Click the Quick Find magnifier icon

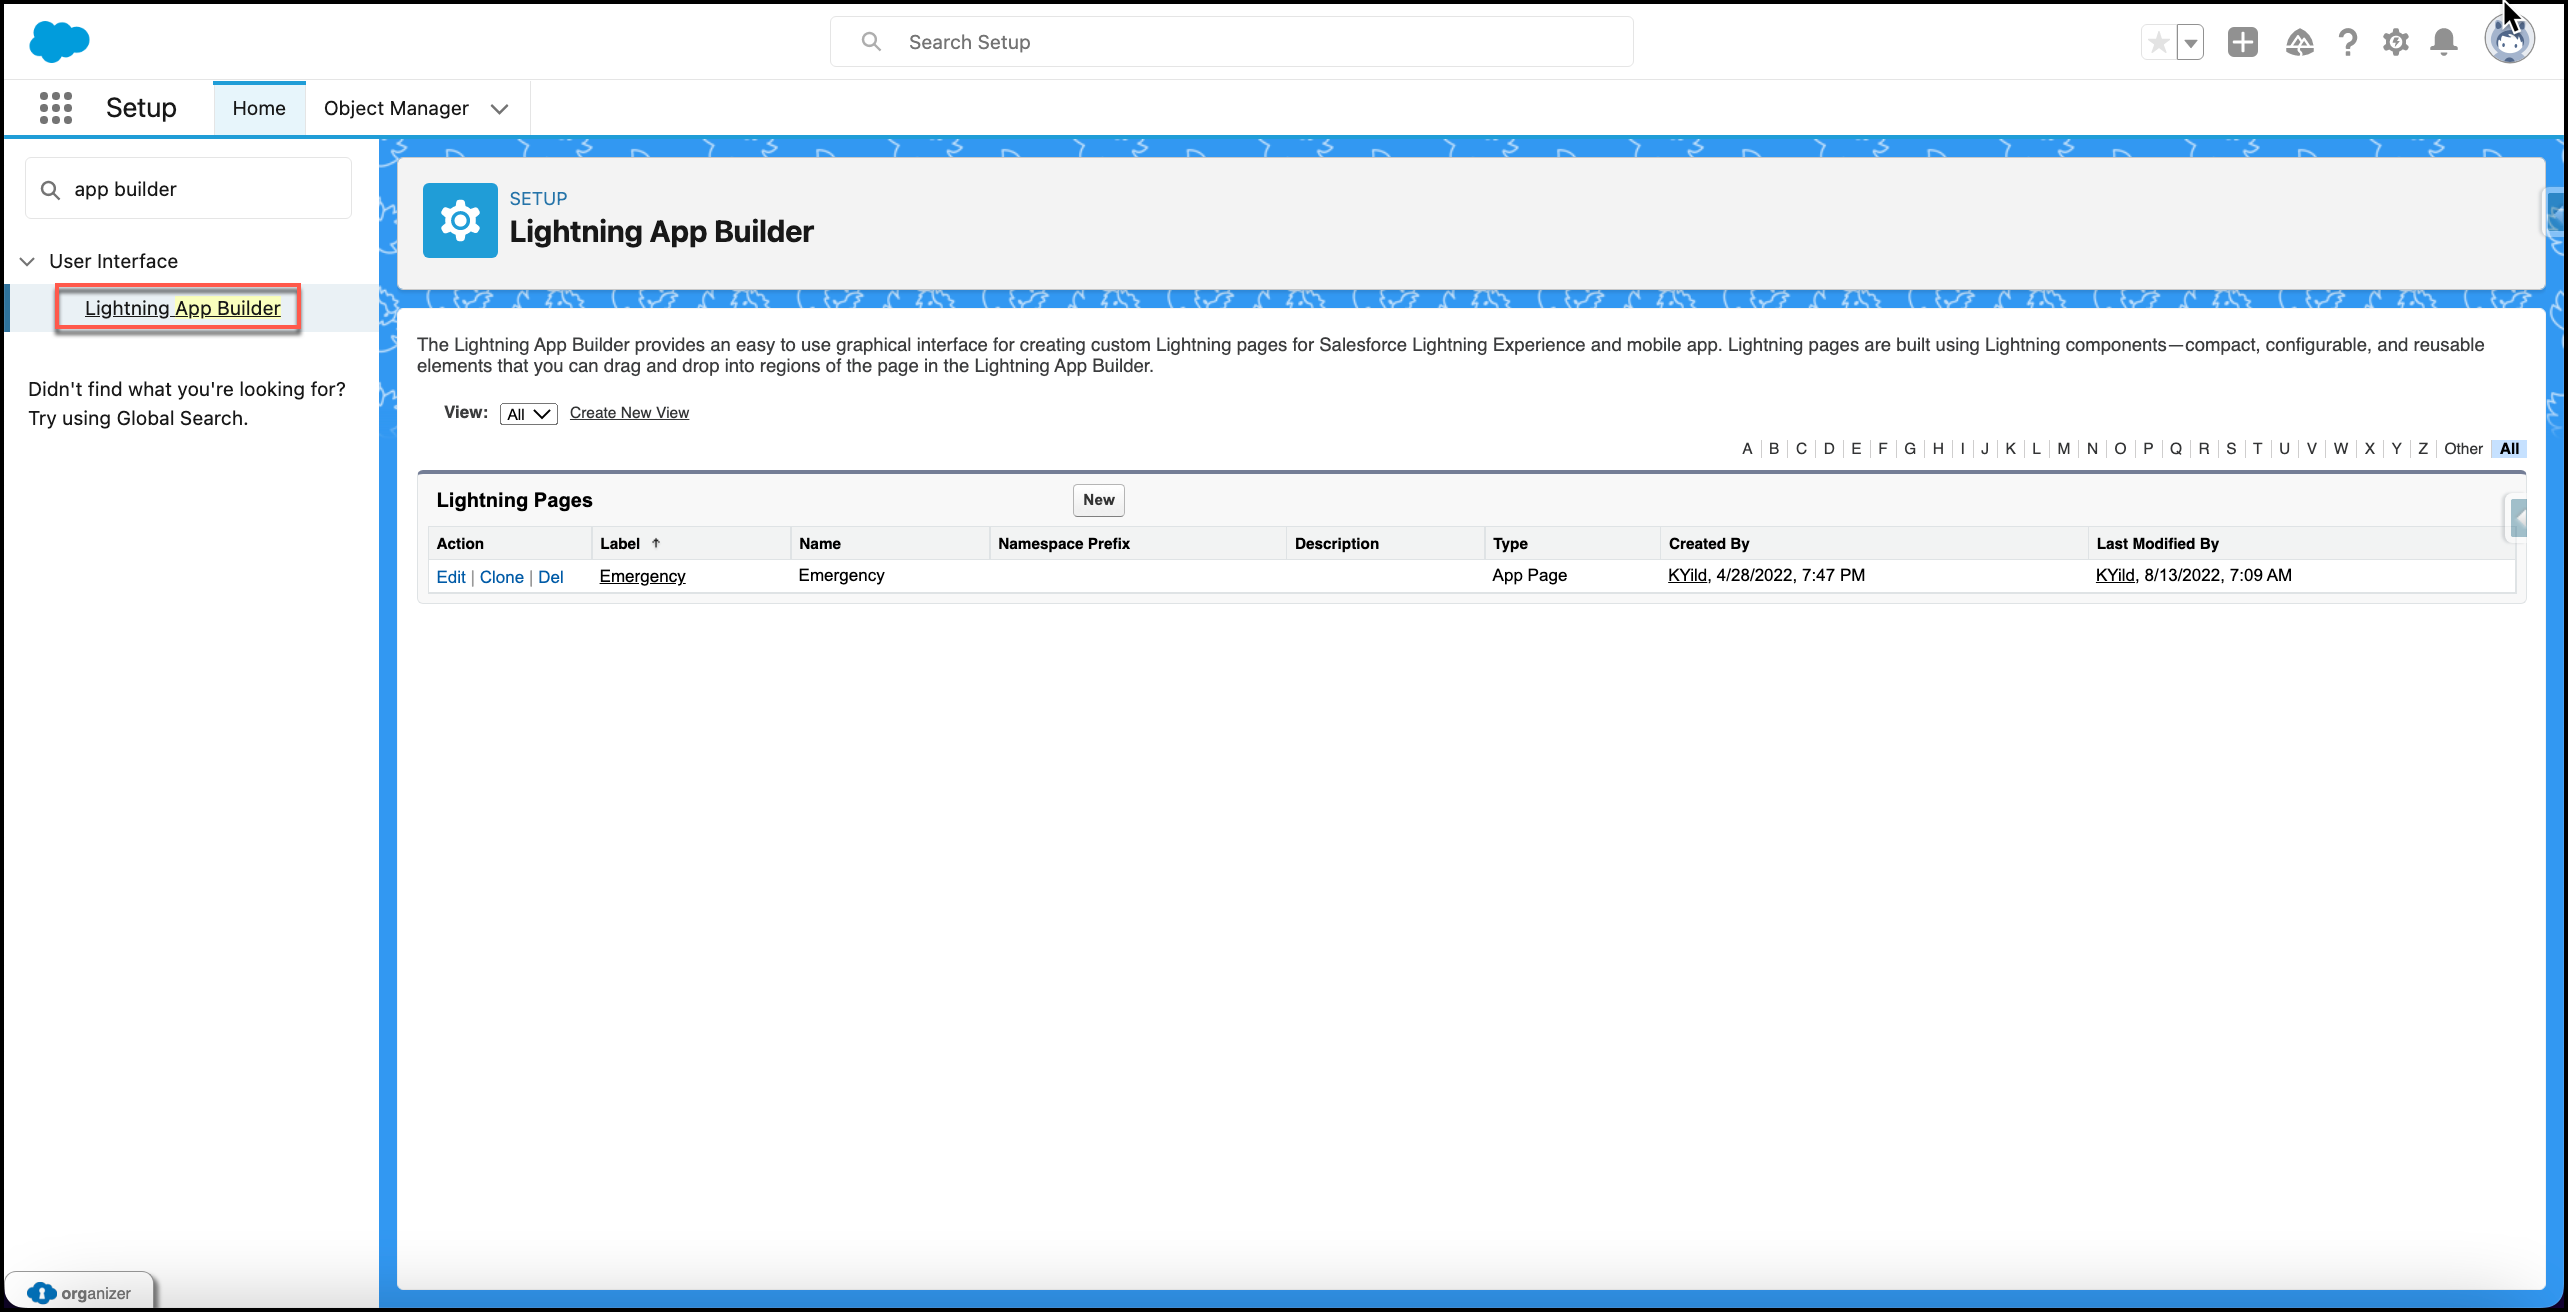(x=50, y=189)
